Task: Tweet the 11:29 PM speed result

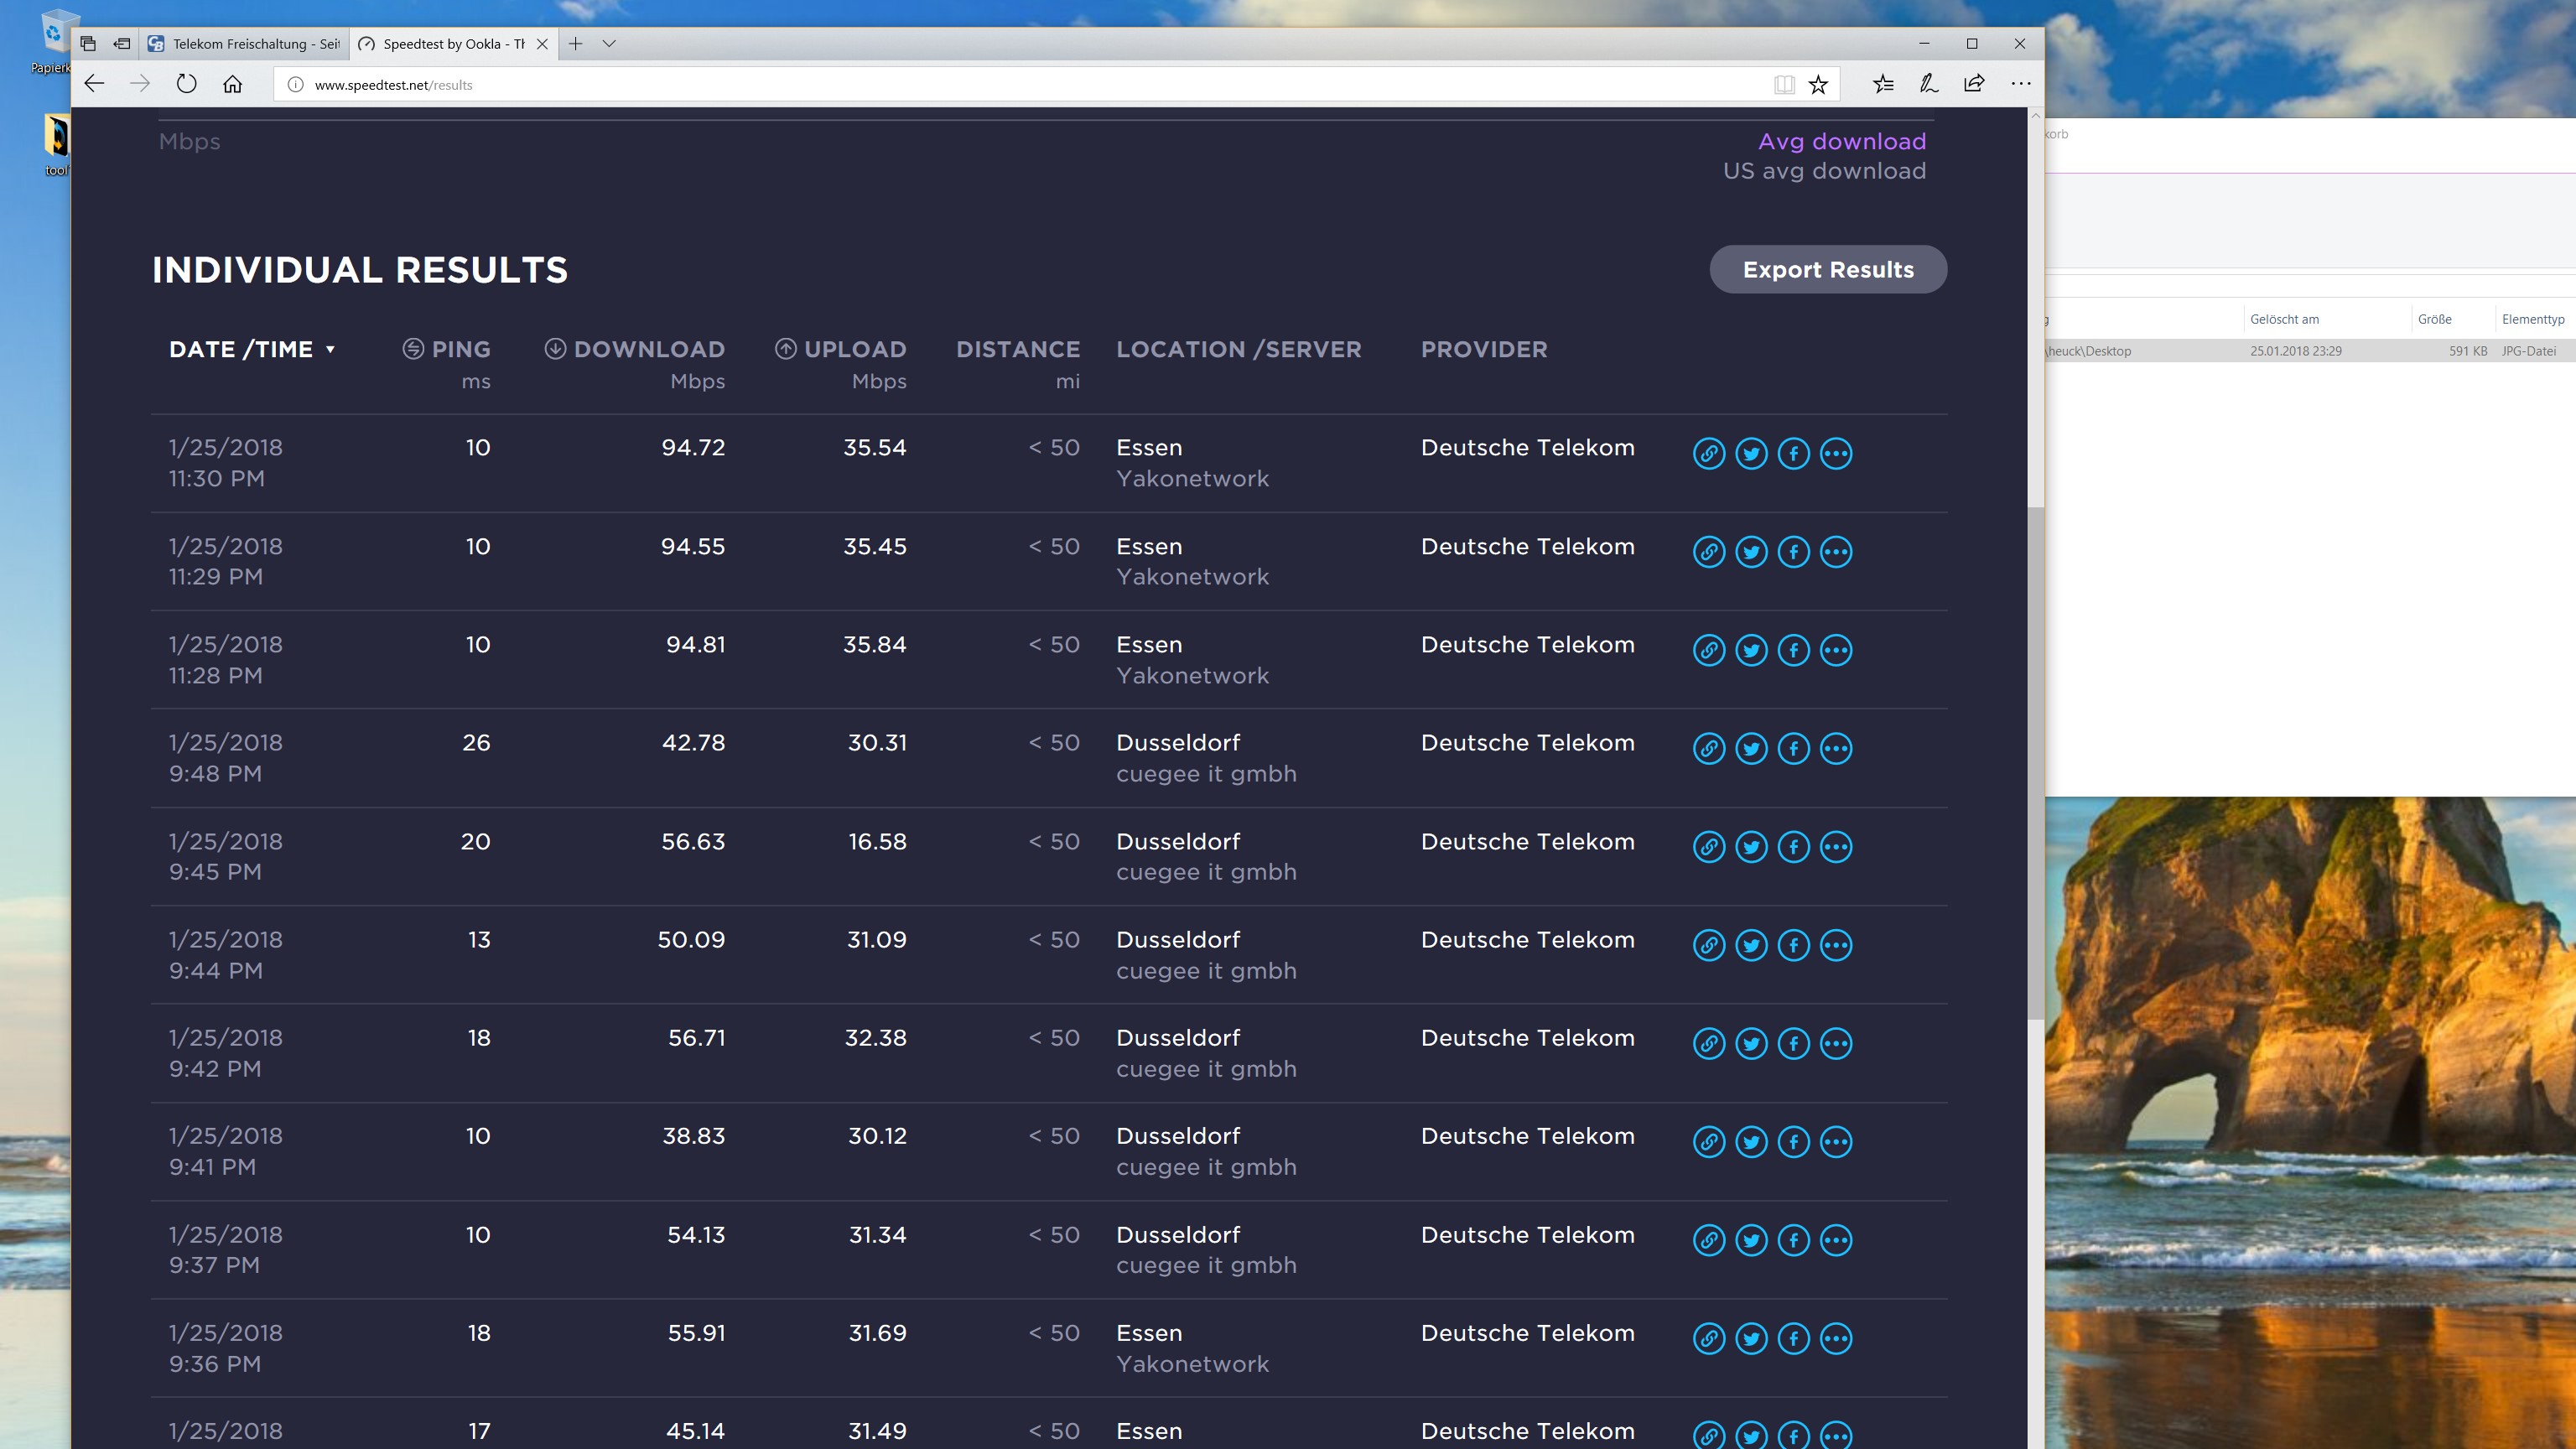Action: [1751, 552]
